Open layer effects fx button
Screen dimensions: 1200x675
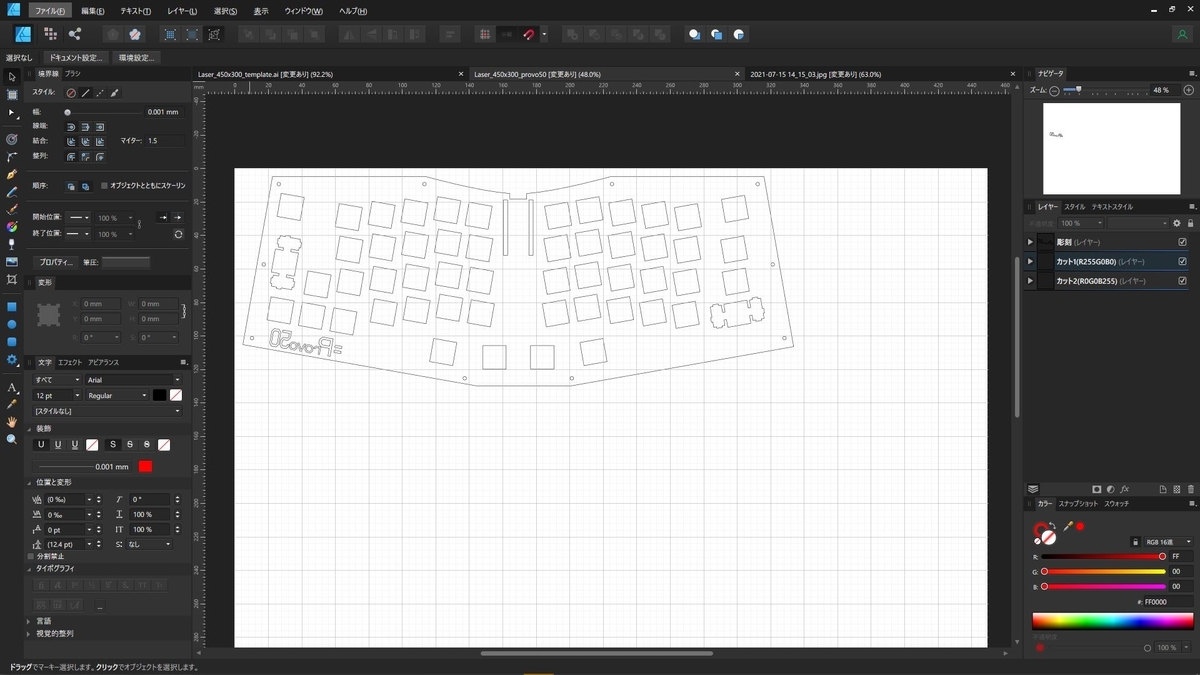pyautogui.click(x=1124, y=489)
